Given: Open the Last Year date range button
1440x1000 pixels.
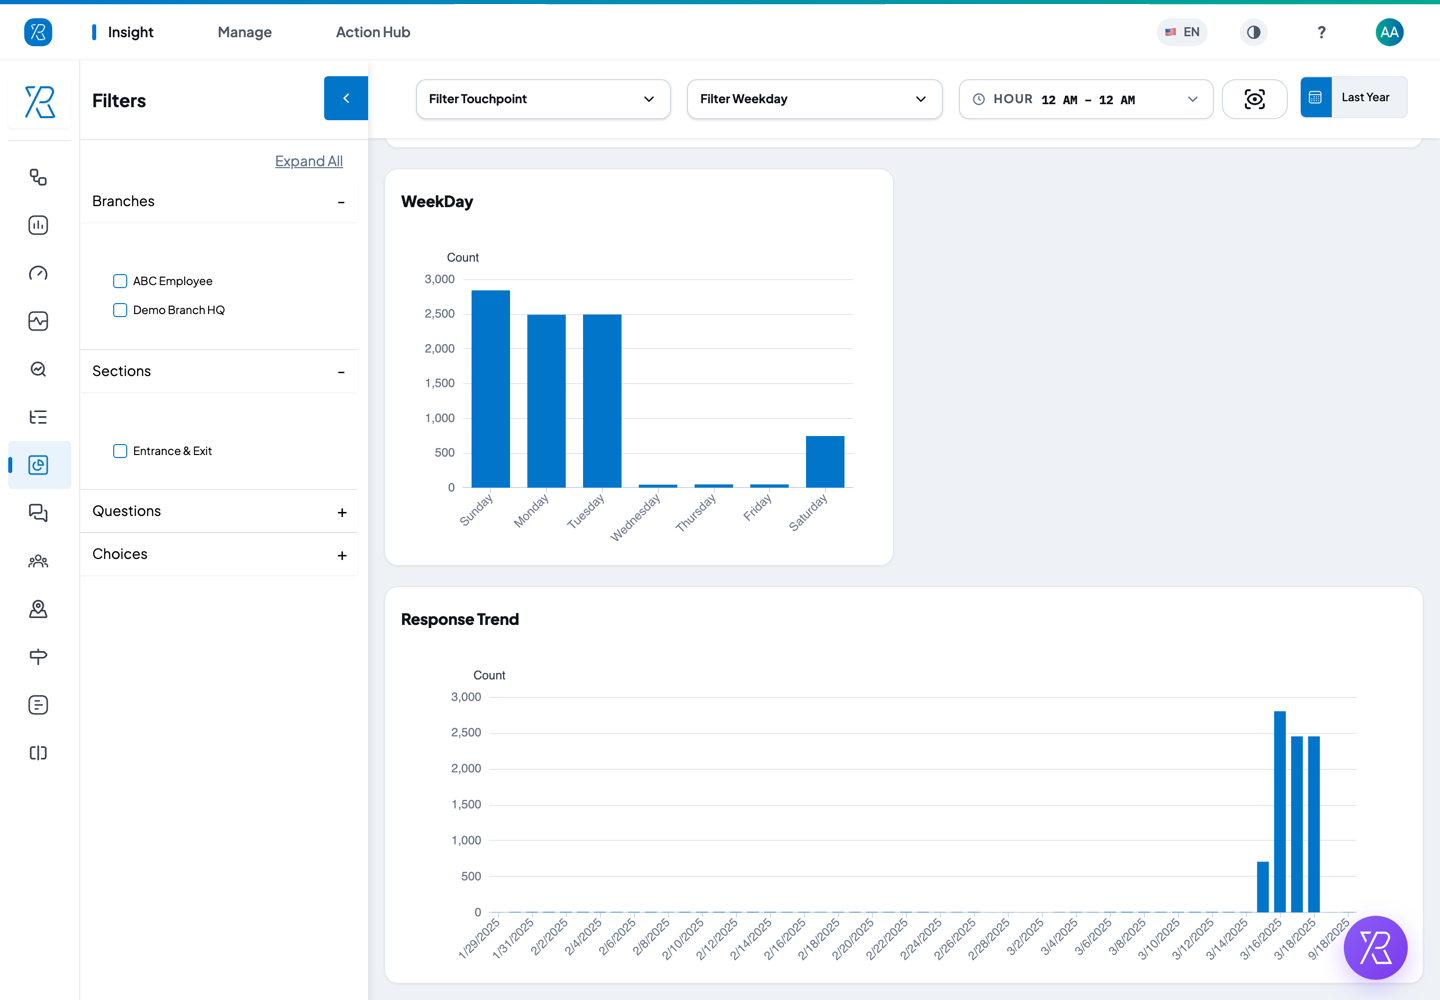Looking at the screenshot, I should 1354,97.
